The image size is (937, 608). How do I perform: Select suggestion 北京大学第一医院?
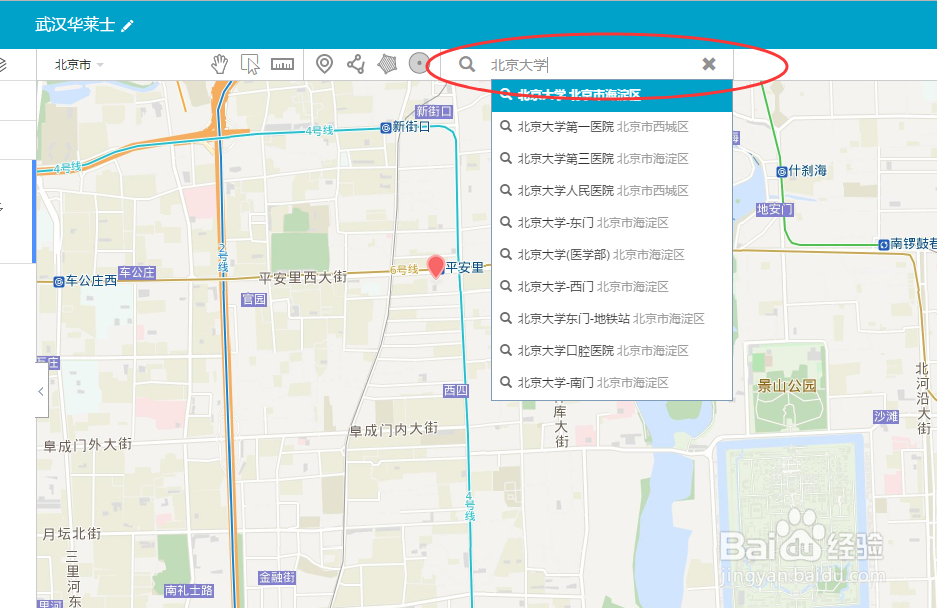click(x=612, y=127)
